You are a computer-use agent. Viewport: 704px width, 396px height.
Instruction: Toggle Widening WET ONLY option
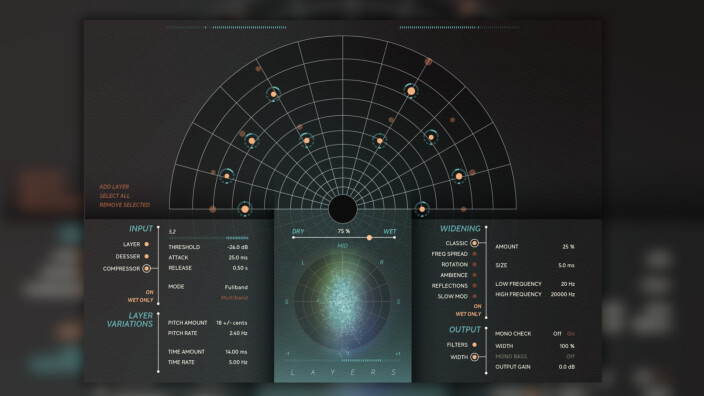(468, 314)
